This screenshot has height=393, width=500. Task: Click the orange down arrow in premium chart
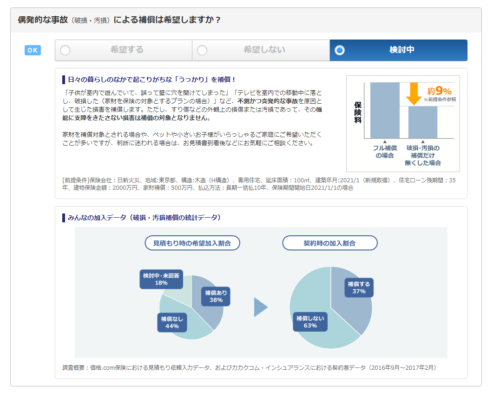tap(414, 94)
